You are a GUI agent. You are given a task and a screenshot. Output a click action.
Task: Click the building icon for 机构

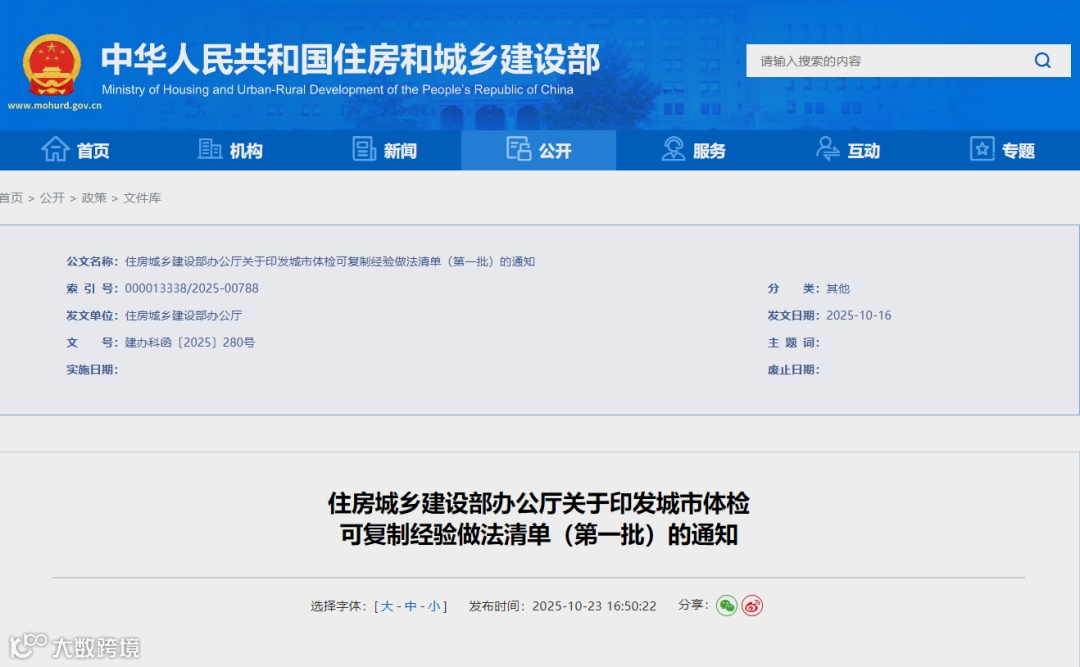(x=210, y=150)
